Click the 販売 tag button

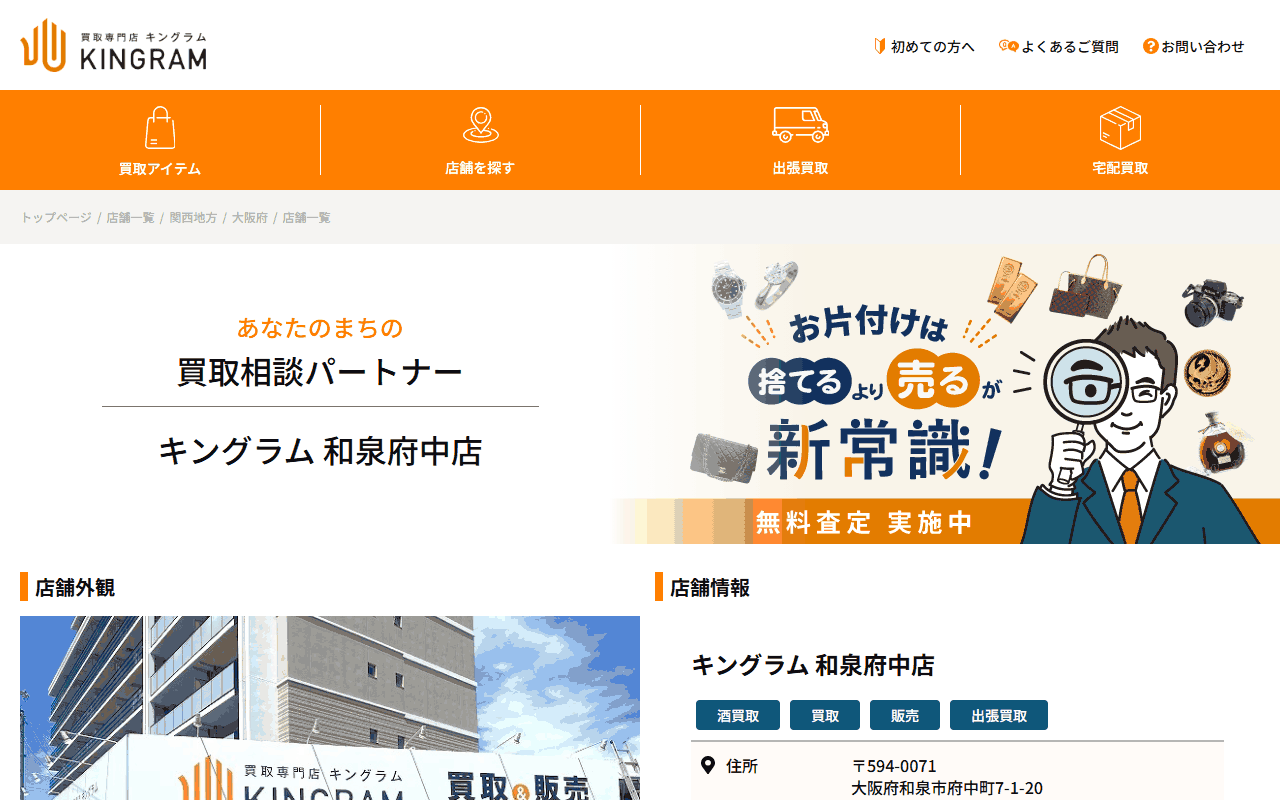(x=905, y=716)
